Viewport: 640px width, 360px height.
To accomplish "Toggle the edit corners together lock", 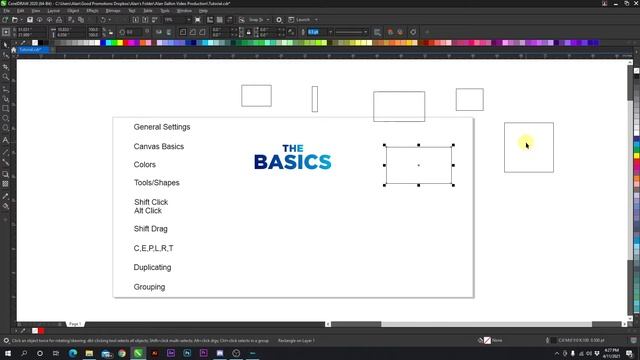I will coord(248,32).
